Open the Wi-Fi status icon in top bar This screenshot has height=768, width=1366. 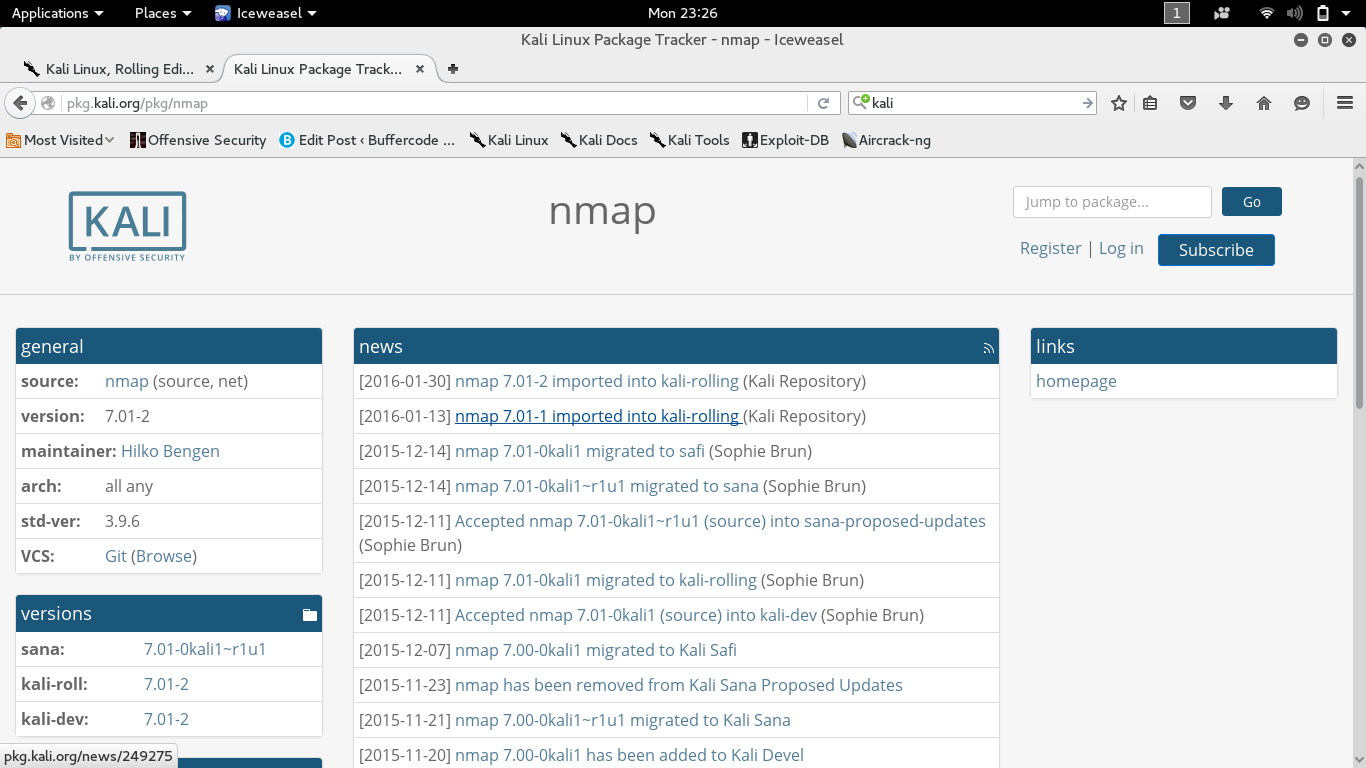[x=1267, y=13]
